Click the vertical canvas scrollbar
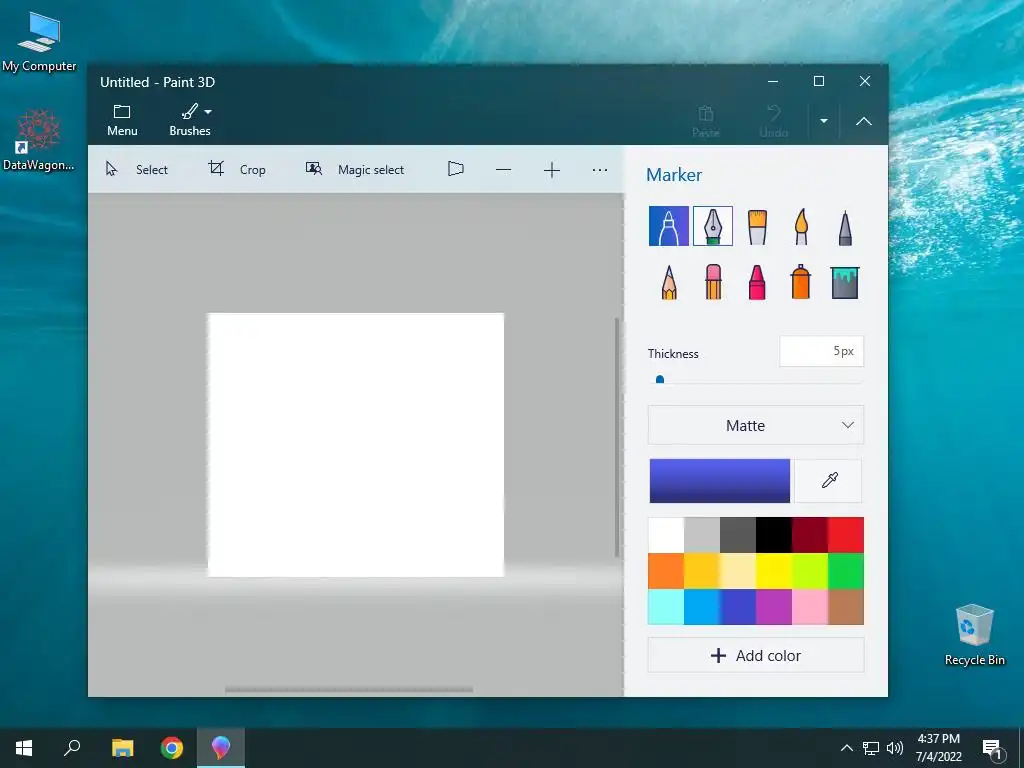 coord(617,437)
